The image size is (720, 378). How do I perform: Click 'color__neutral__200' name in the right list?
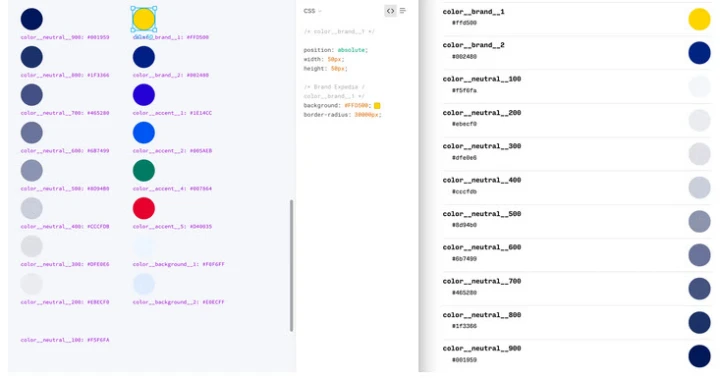point(482,113)
